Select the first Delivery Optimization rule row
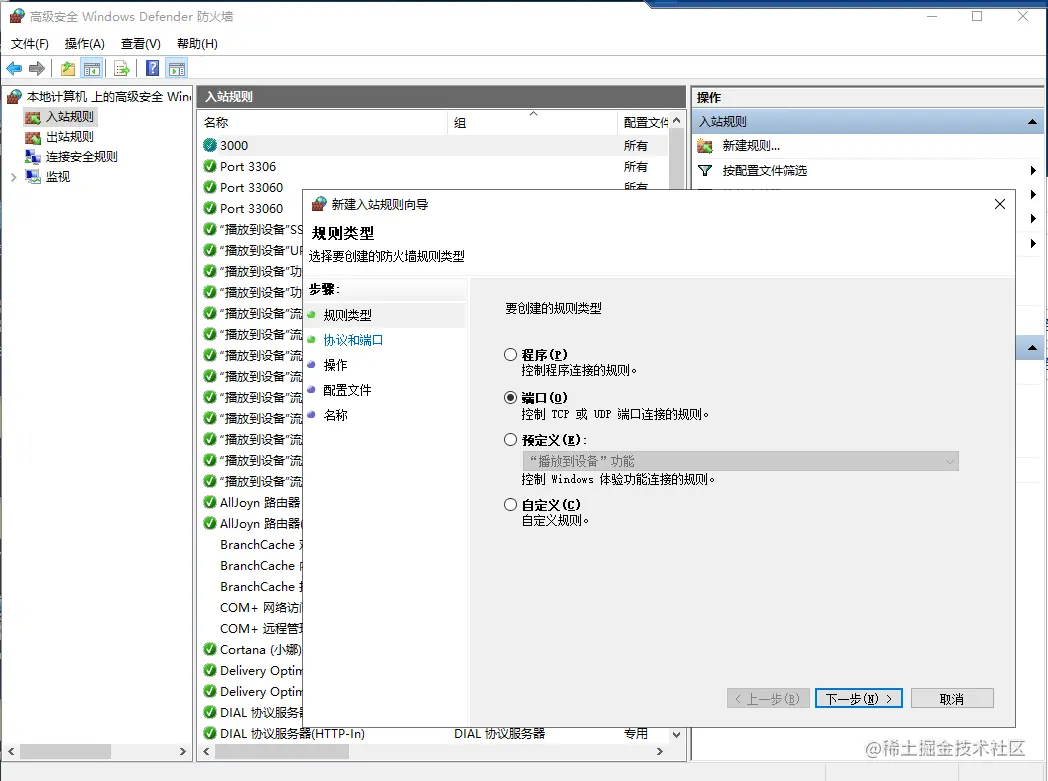The width and height of the screenshot is (1048, 781). [253, 670]
